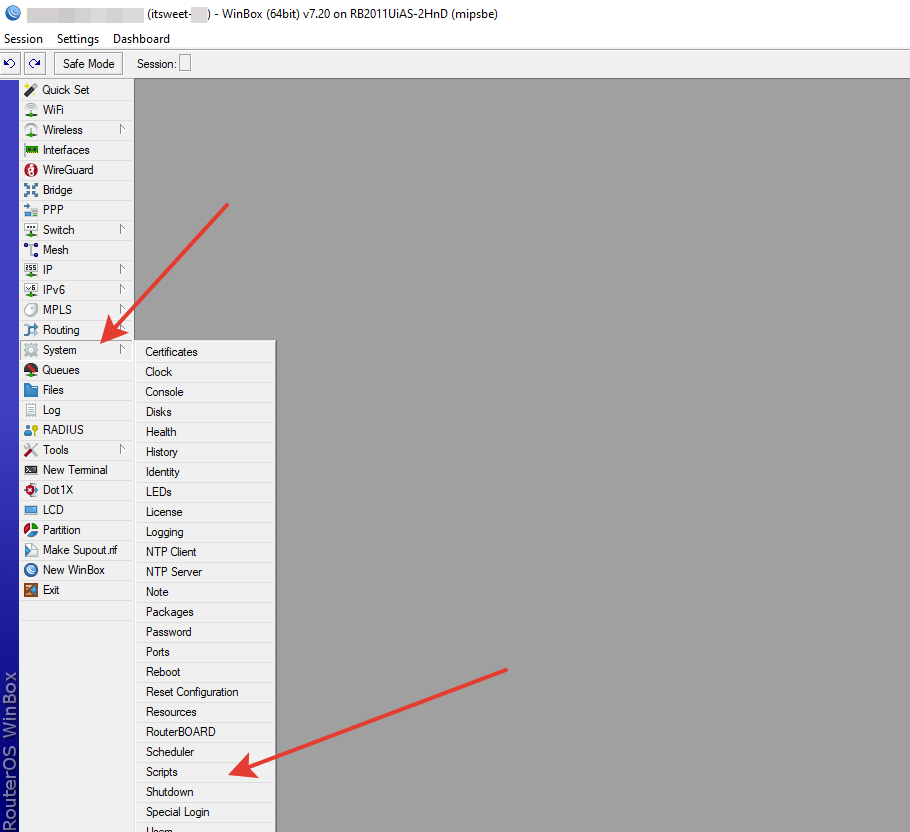The height and width of the screenshot is (832, 910).
Task: Click the RADIUS users icon
Action: 31,430
